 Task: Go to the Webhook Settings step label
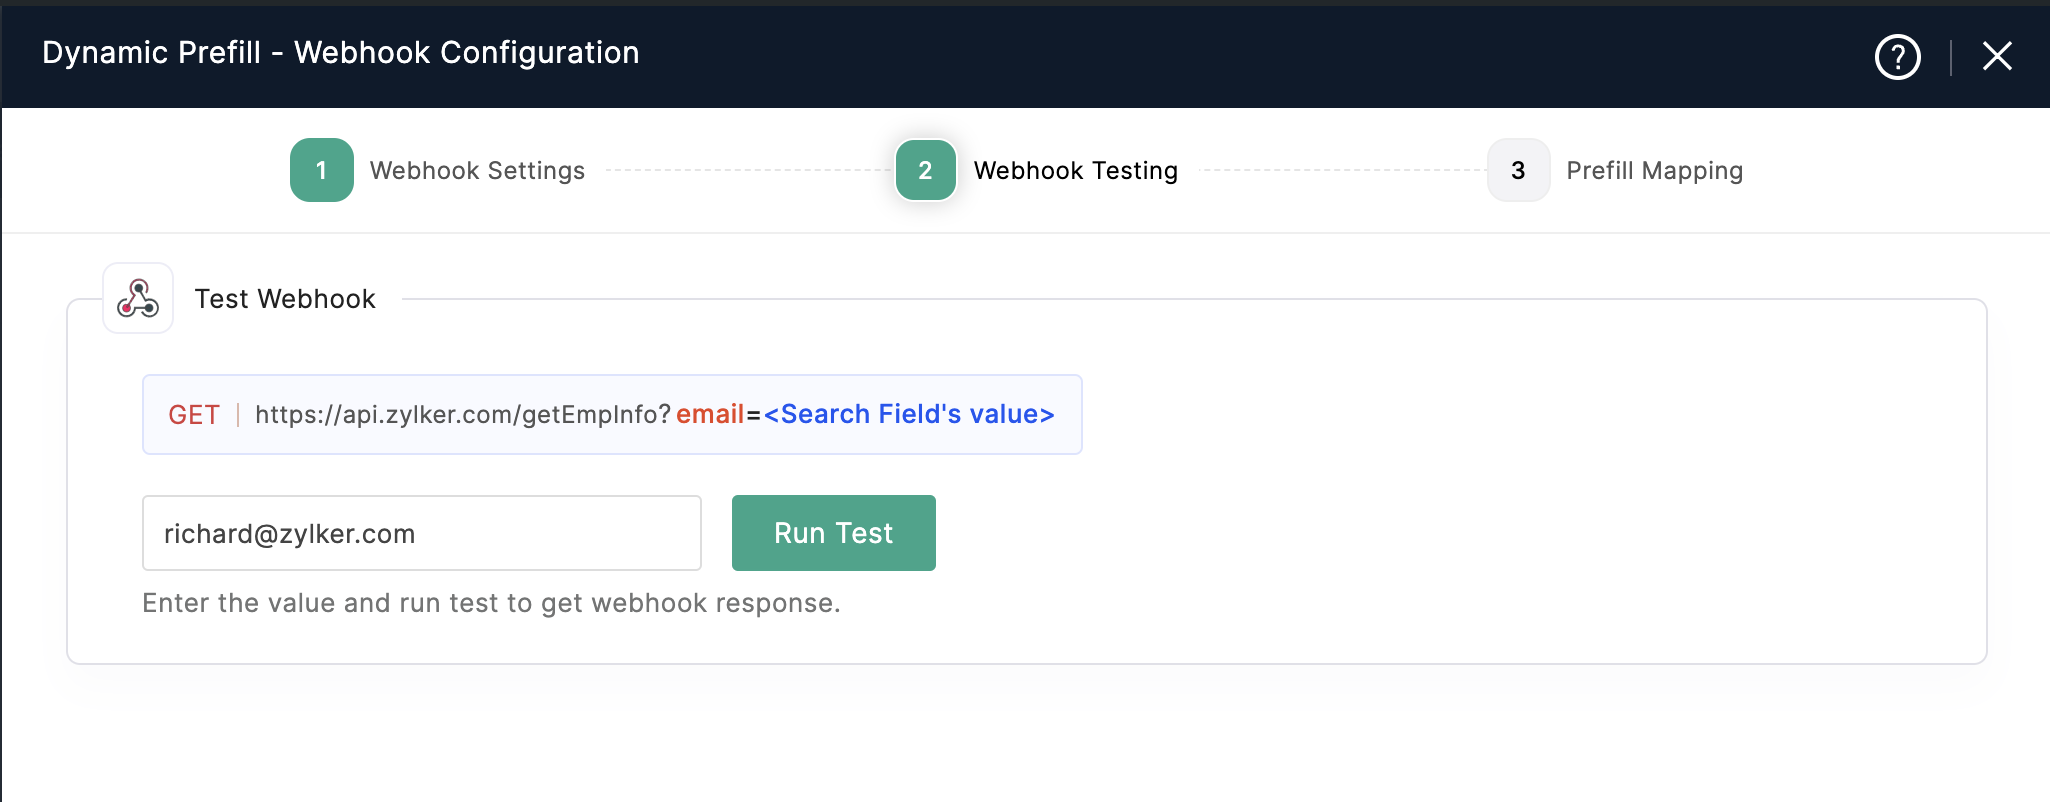[477, 171]
